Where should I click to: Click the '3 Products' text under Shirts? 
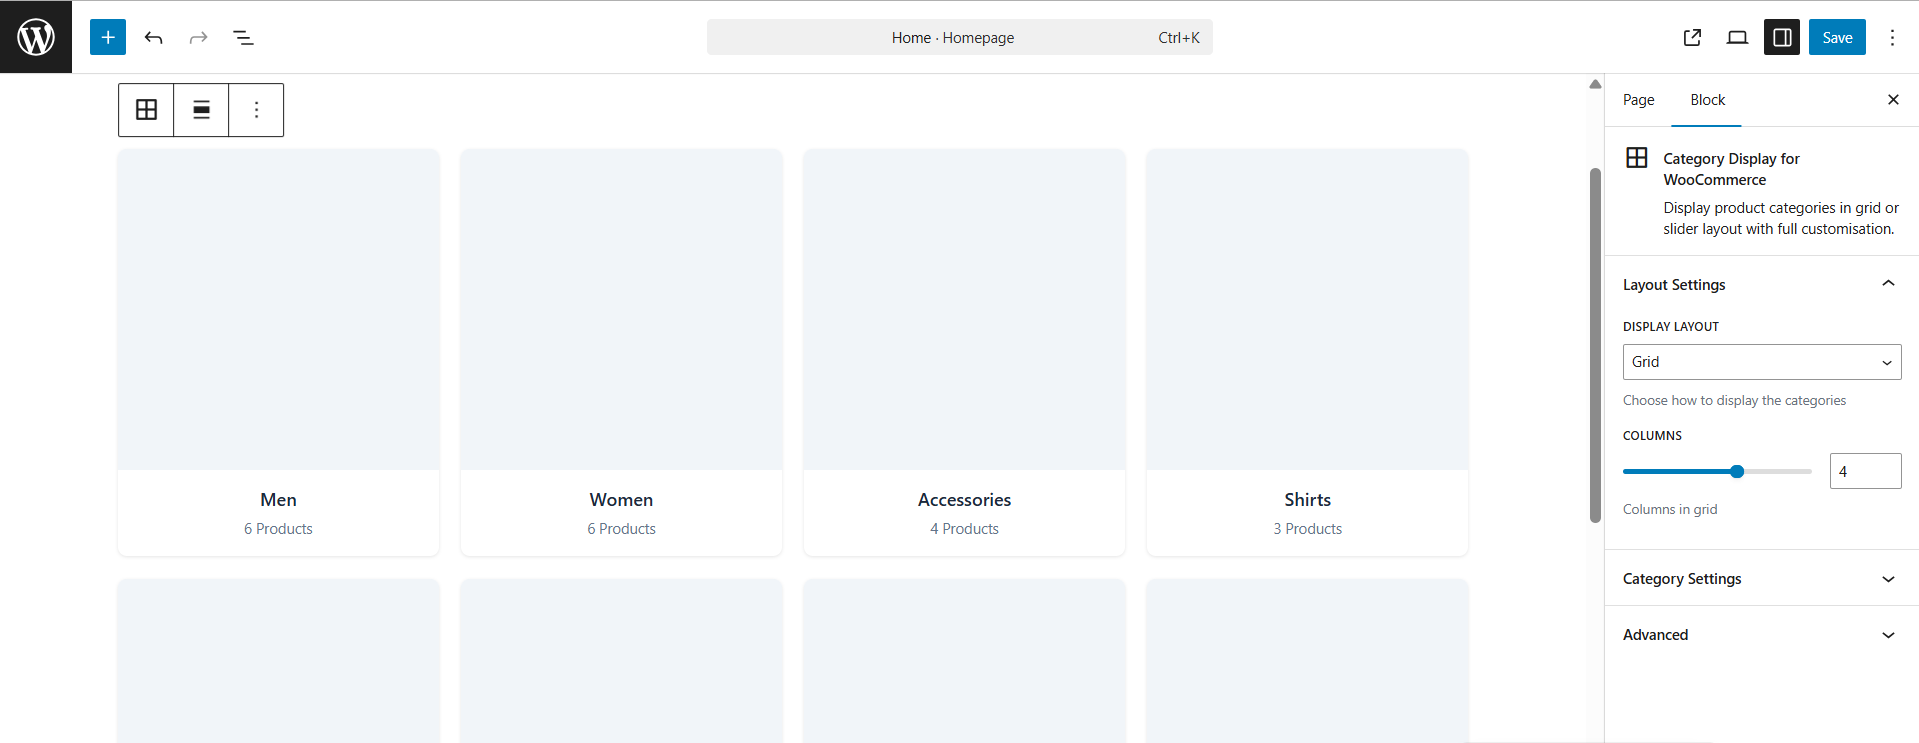point(1307,529)
